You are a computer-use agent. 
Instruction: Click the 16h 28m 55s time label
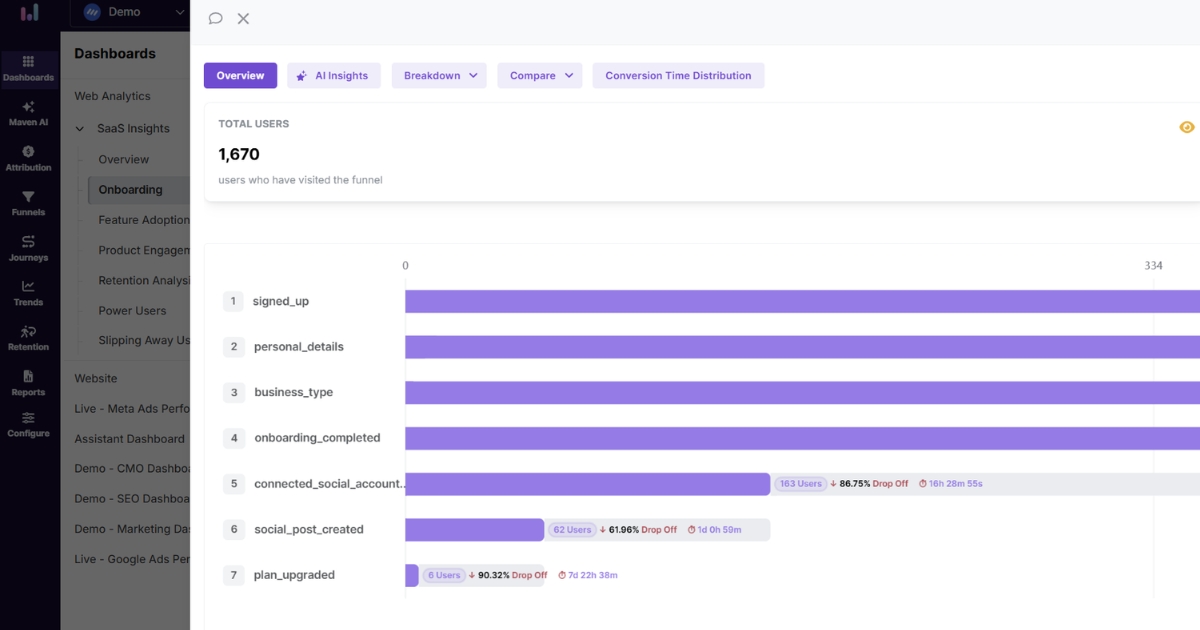950,484
